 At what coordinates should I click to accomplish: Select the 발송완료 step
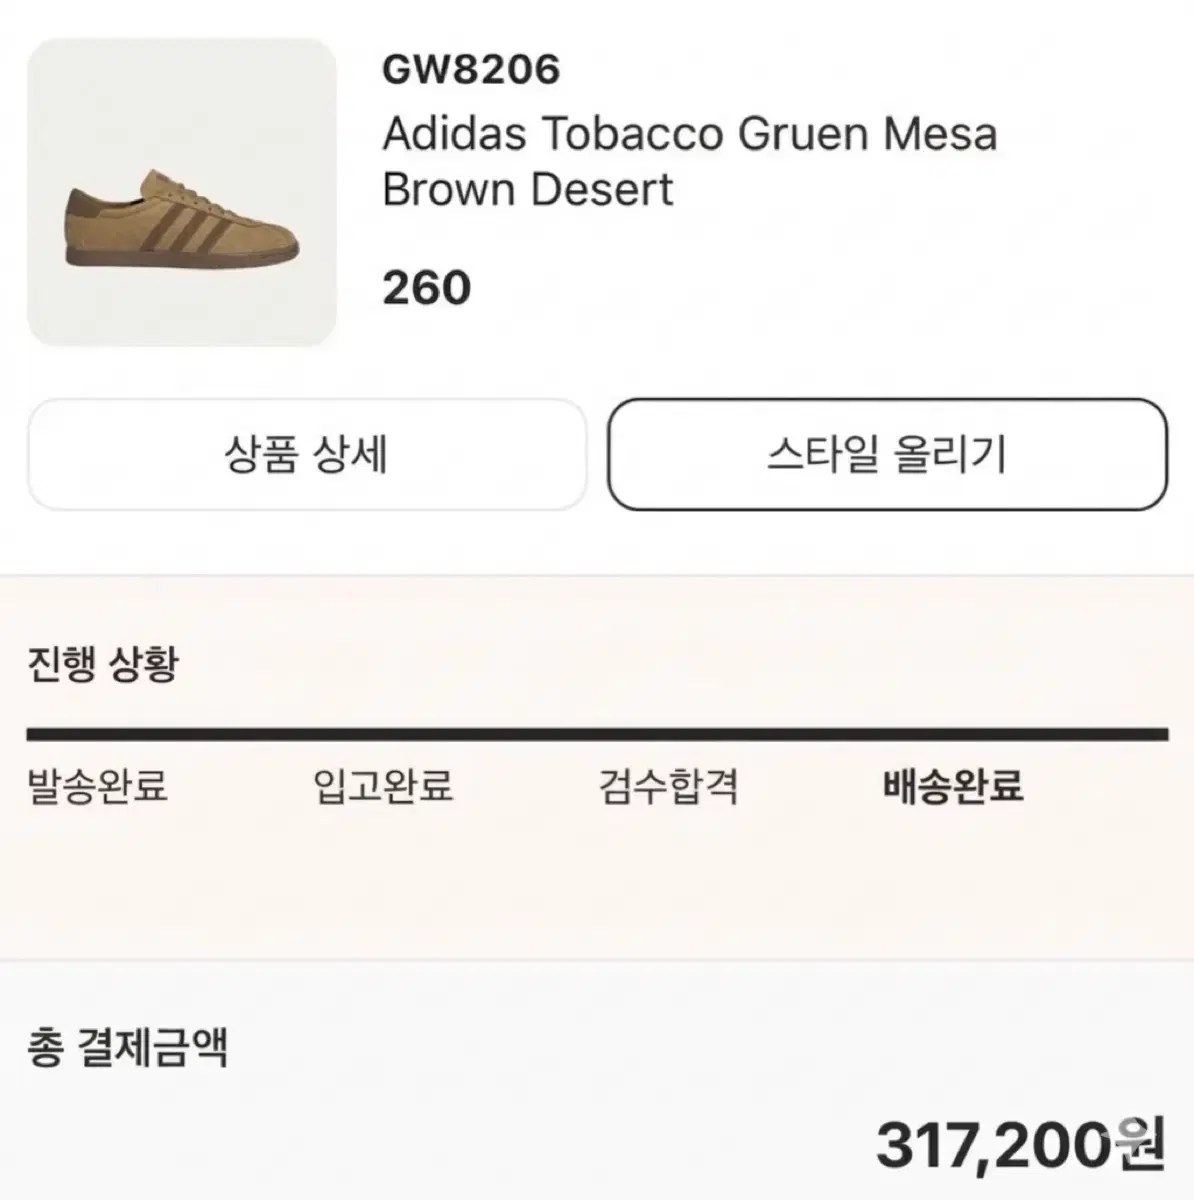pyautogui.click(x=97, y=786)
